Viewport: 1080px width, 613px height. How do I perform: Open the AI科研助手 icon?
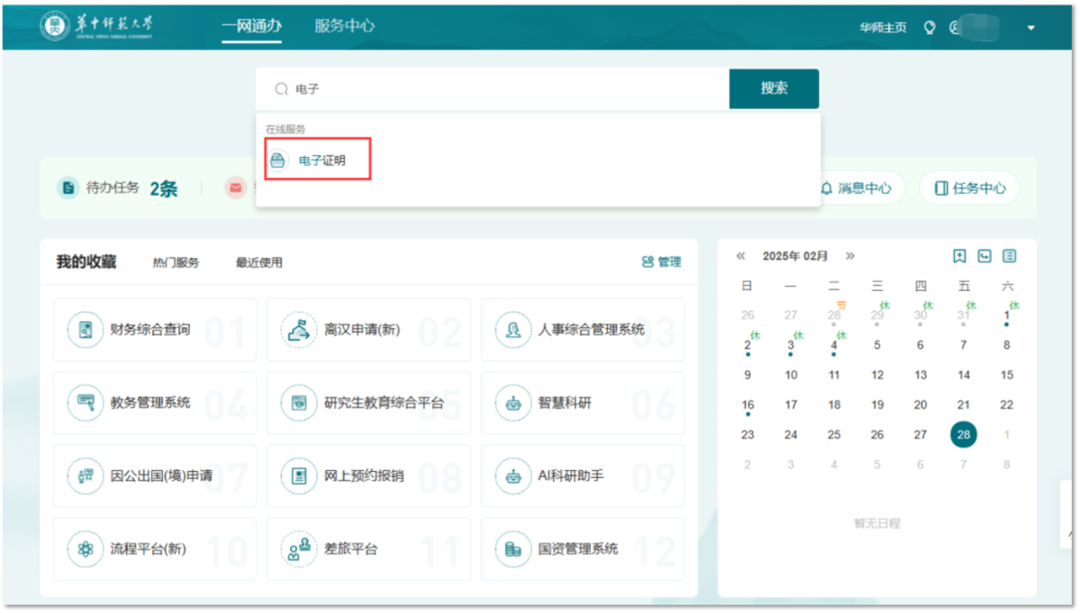pos(514,476)
